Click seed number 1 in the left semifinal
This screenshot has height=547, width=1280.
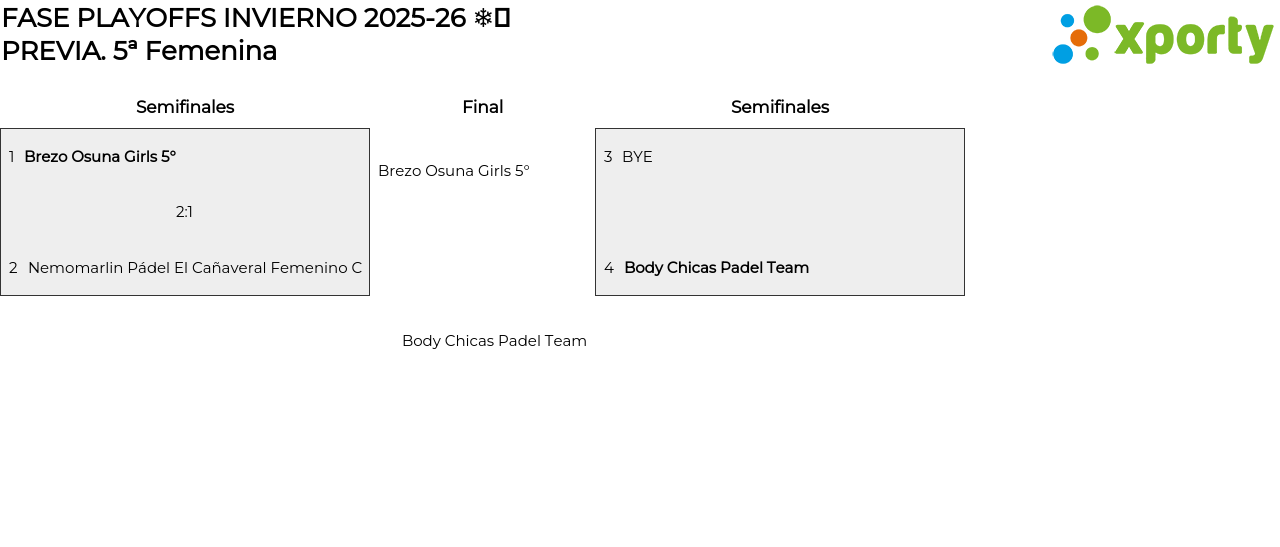point(11,157)
